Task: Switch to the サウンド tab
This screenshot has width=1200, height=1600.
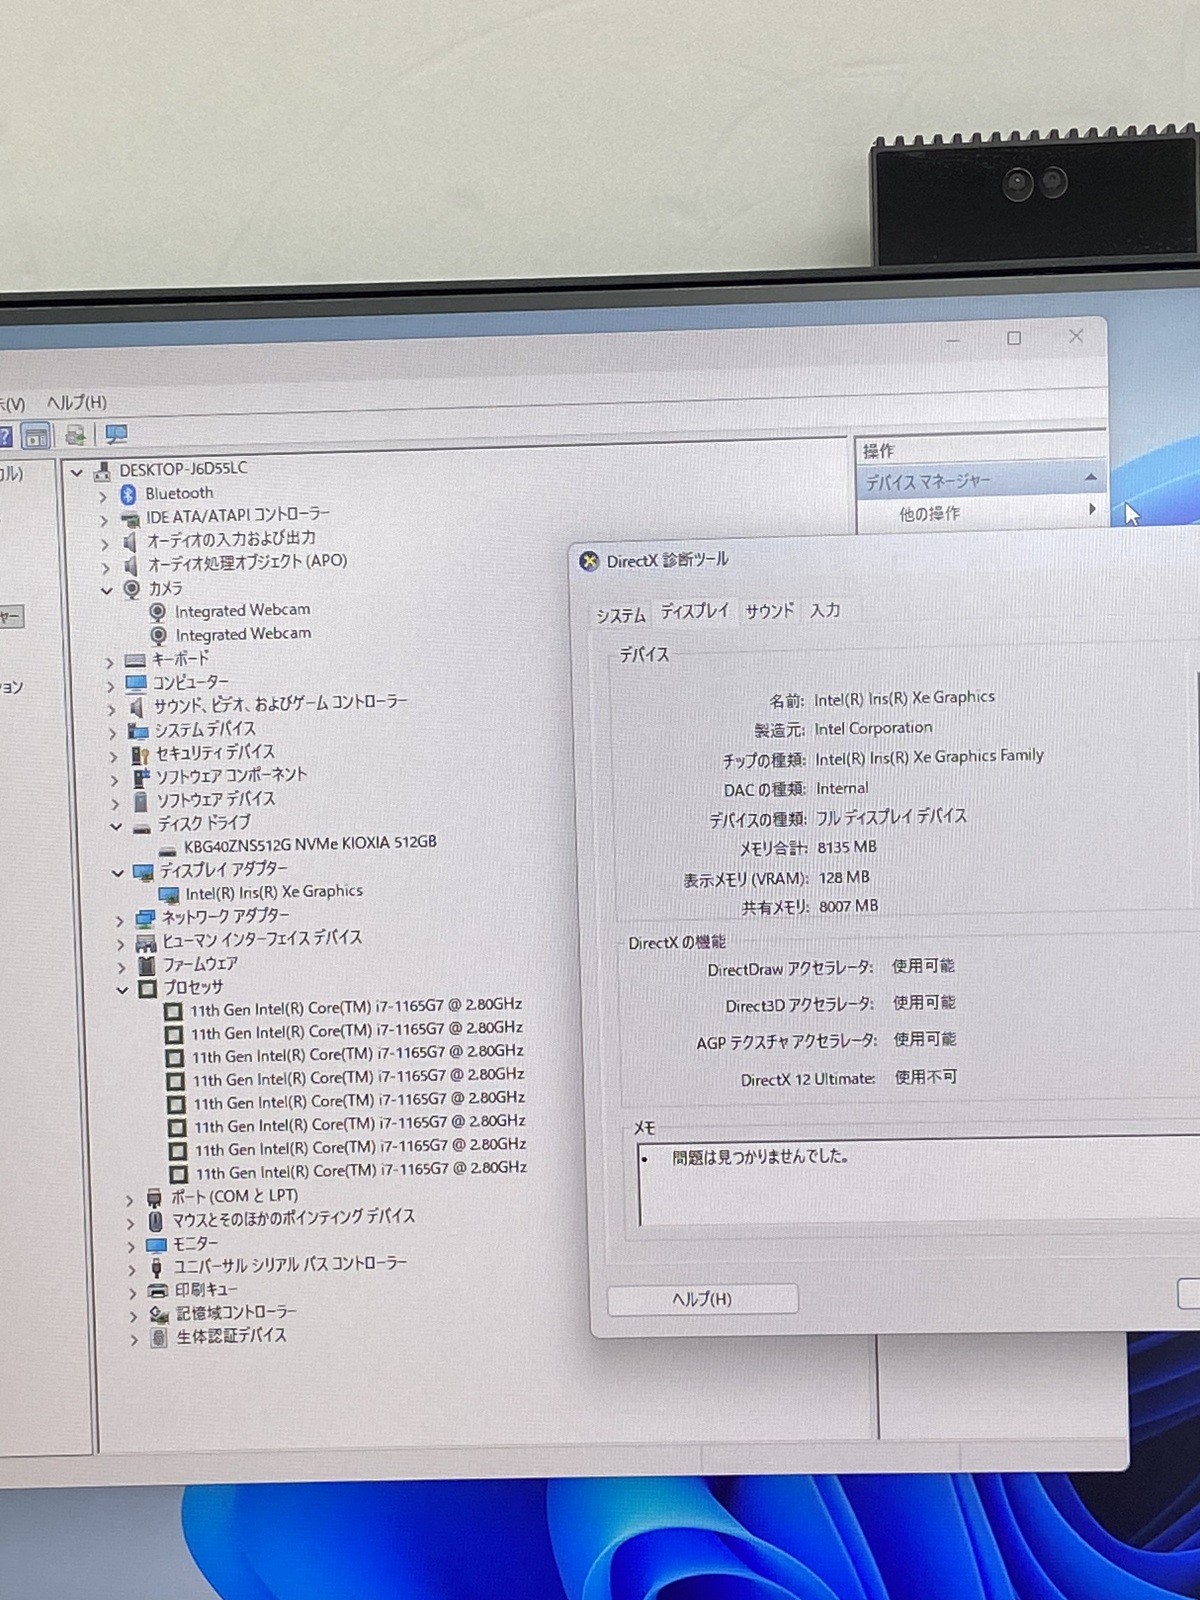Action: click(x=769, y=610)
